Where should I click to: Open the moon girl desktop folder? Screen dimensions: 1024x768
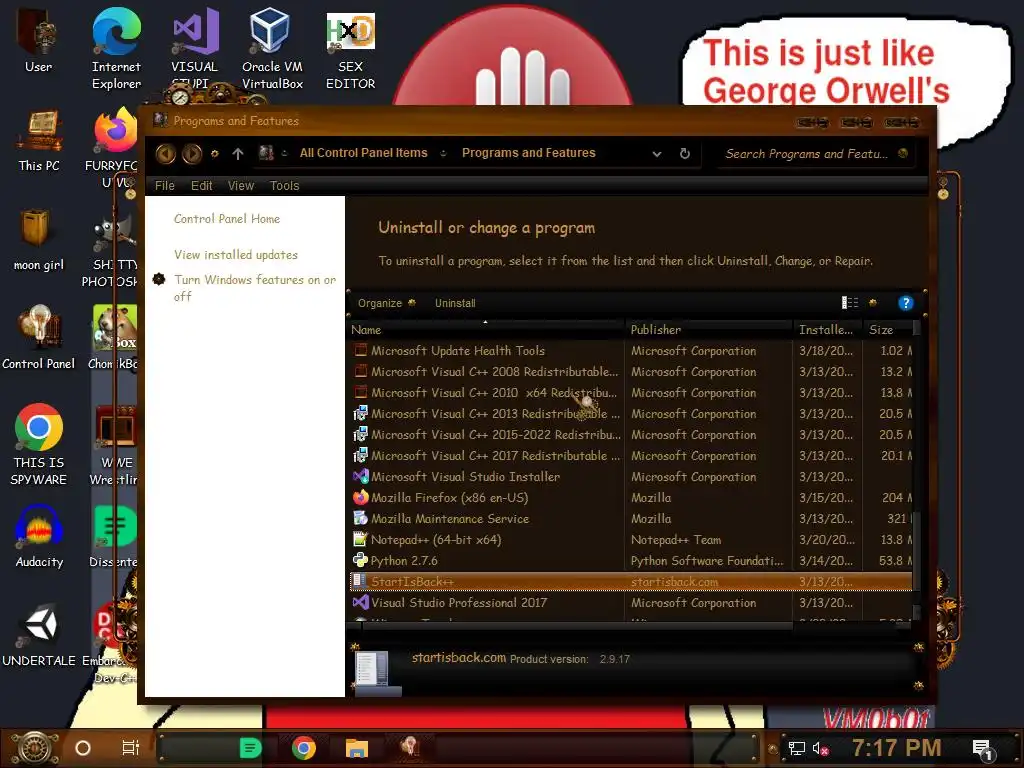coord(39,239)
